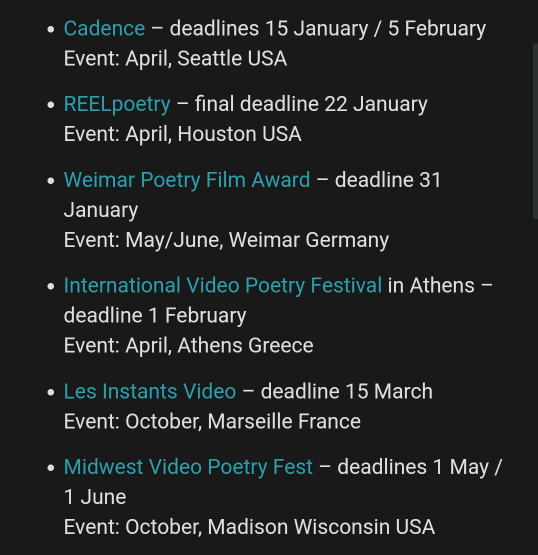538x555 pixels.
Task: Click the 'Event: April, Seattle USA' text
Action: (175, 58)
